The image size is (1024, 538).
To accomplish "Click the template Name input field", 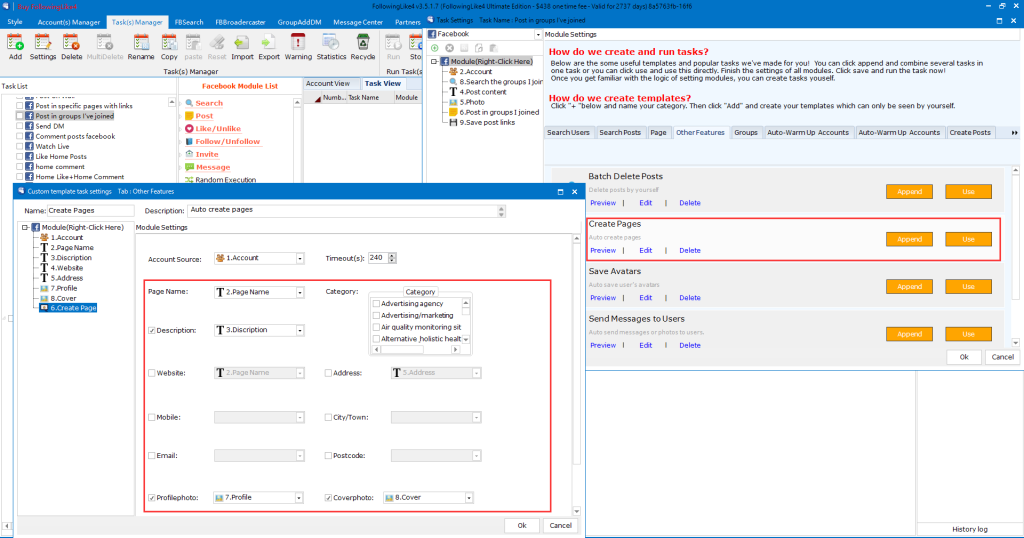I will (90, 211).
